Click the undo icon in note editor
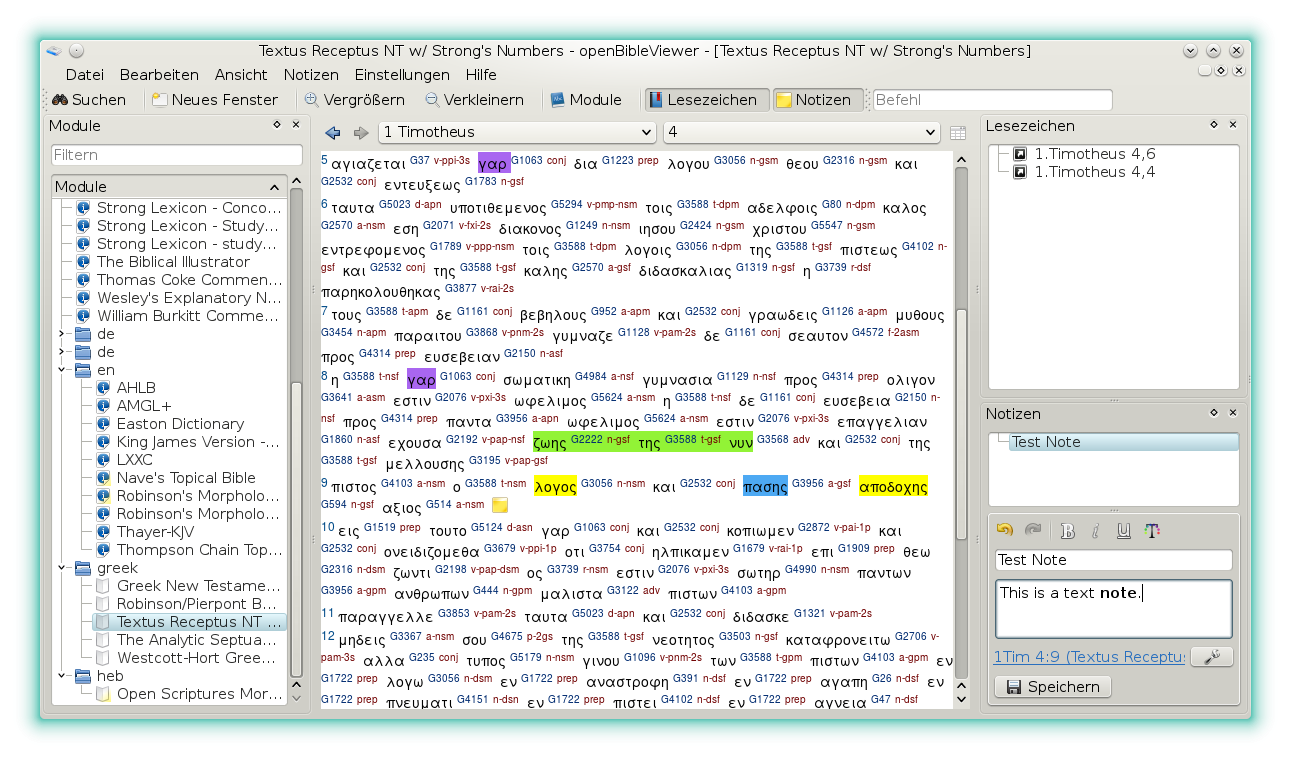 click(1005, 530)
